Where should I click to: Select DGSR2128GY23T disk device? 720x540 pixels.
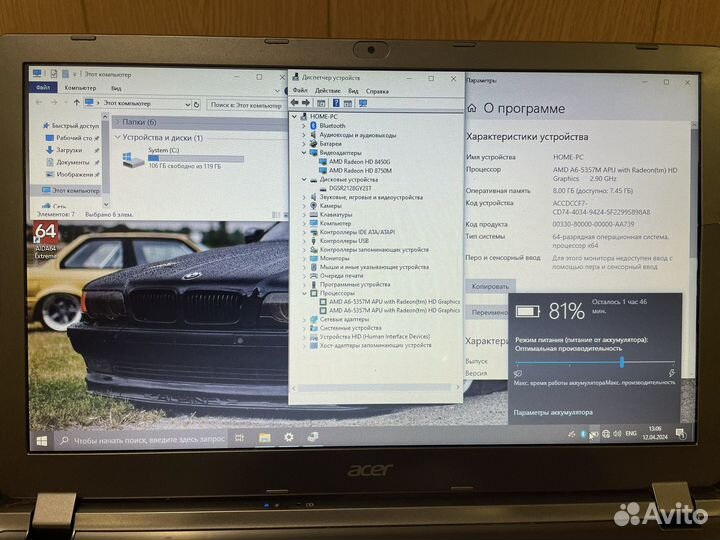click(x=350, y=188)
